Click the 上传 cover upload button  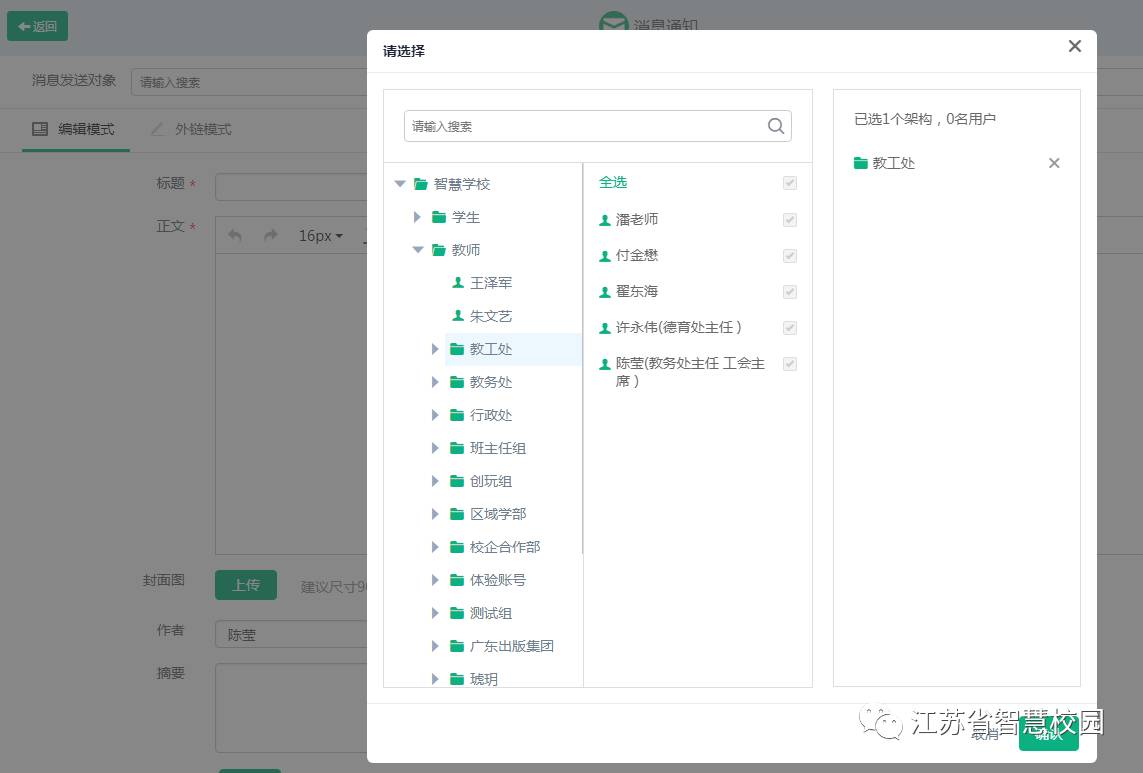point(246,585)
